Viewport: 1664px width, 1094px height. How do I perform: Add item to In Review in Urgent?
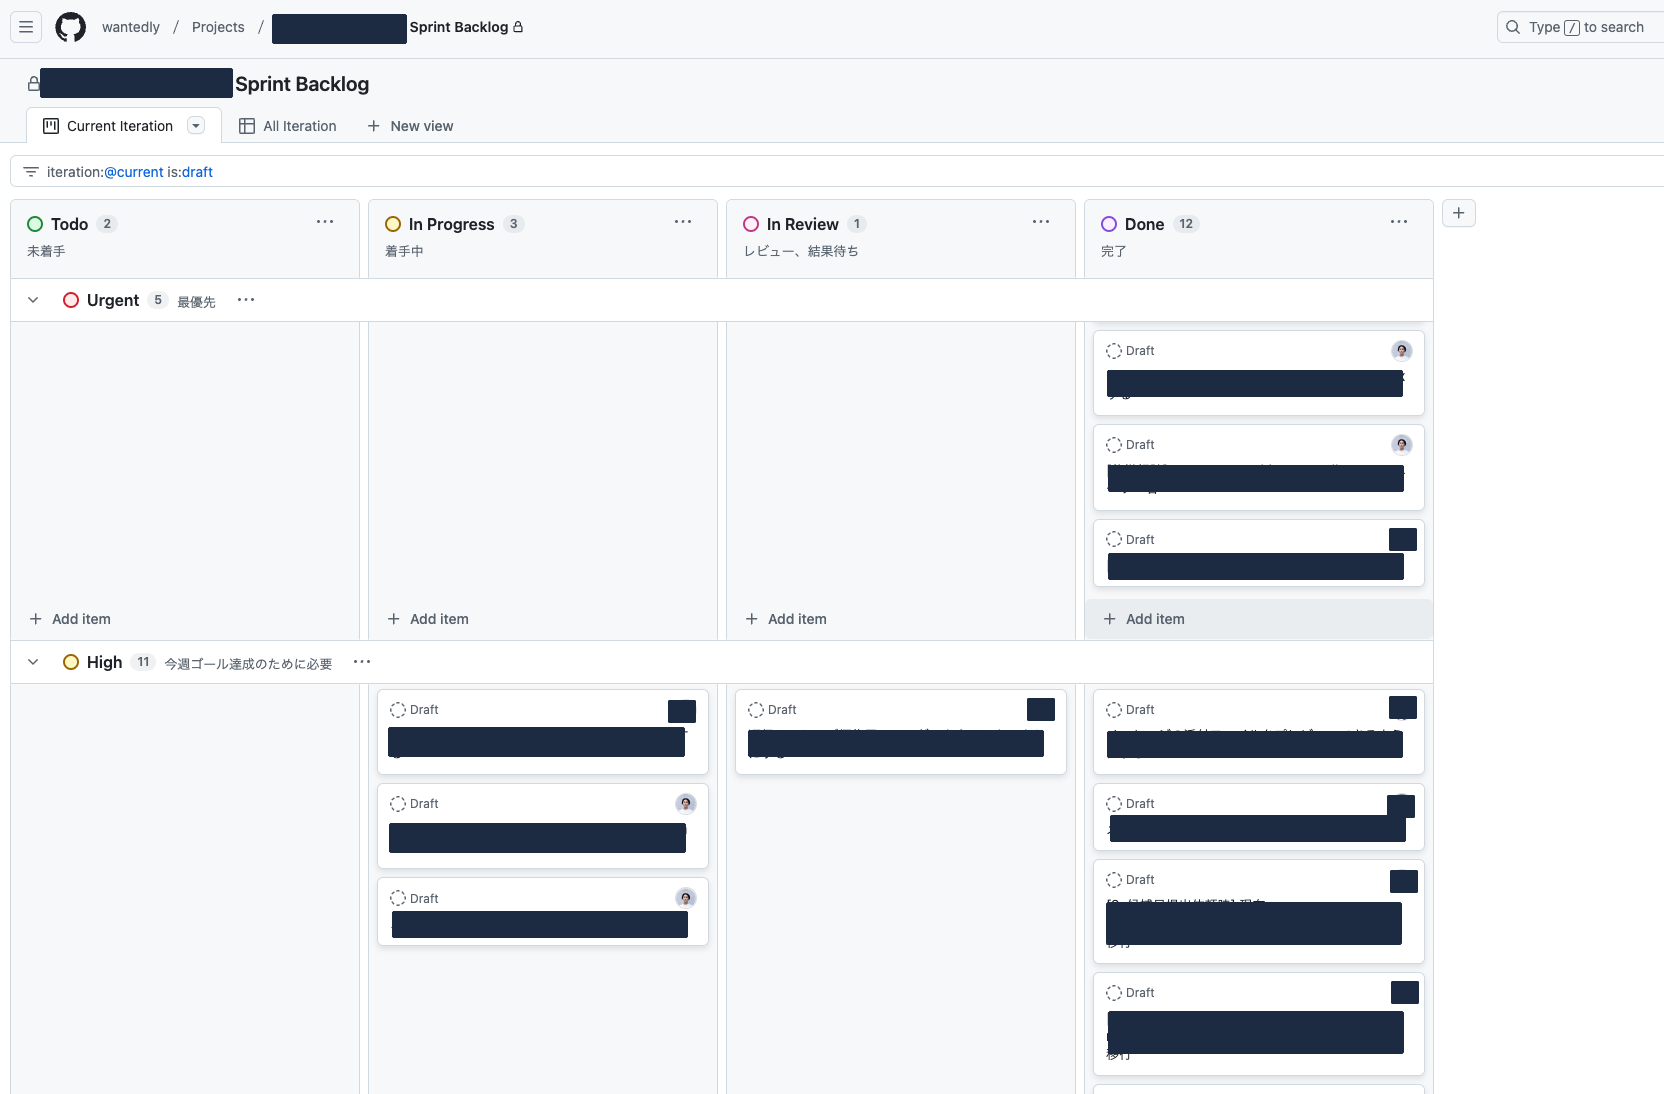901,619
